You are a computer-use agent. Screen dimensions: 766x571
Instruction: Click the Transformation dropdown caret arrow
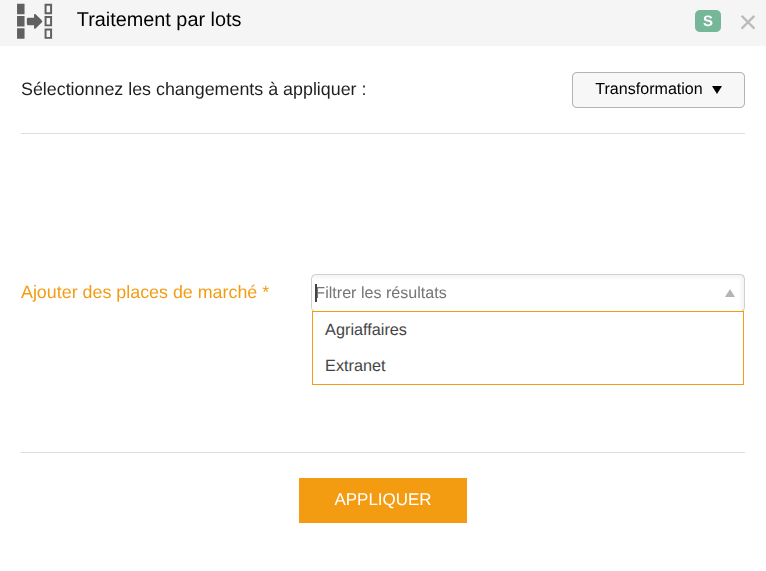pyautogui.click(x=717, y=89)
